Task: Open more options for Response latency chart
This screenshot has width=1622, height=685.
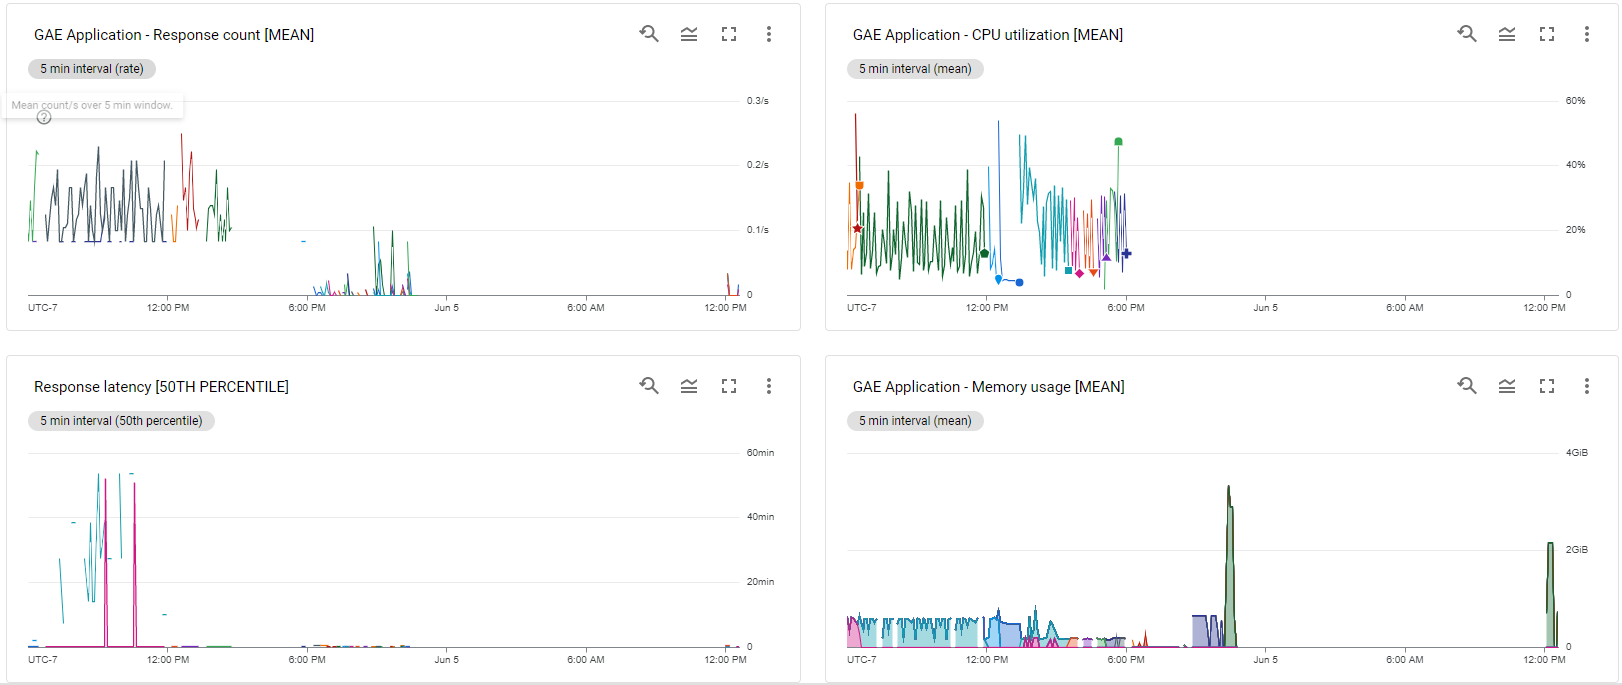Action: pos(768,386)
